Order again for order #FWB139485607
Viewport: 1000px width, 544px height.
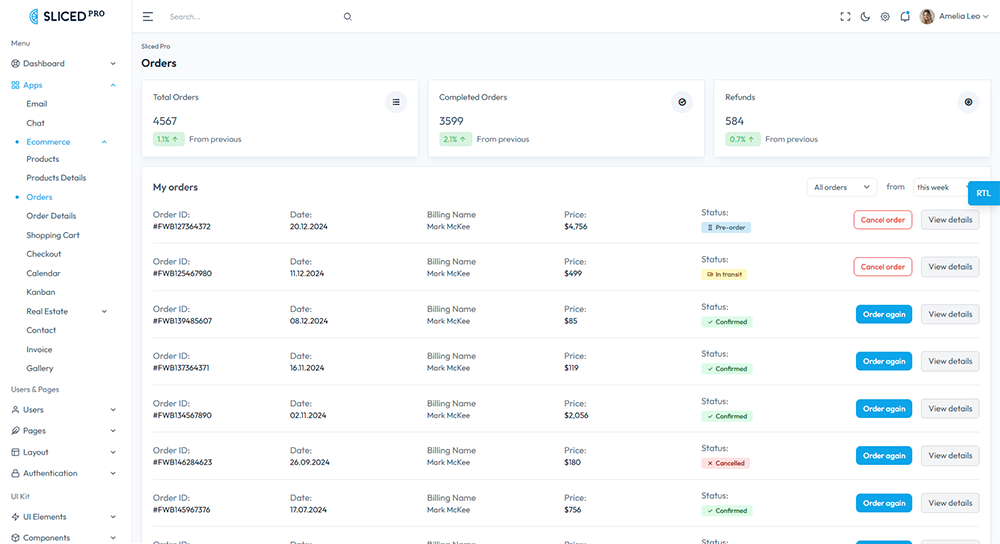883,314
